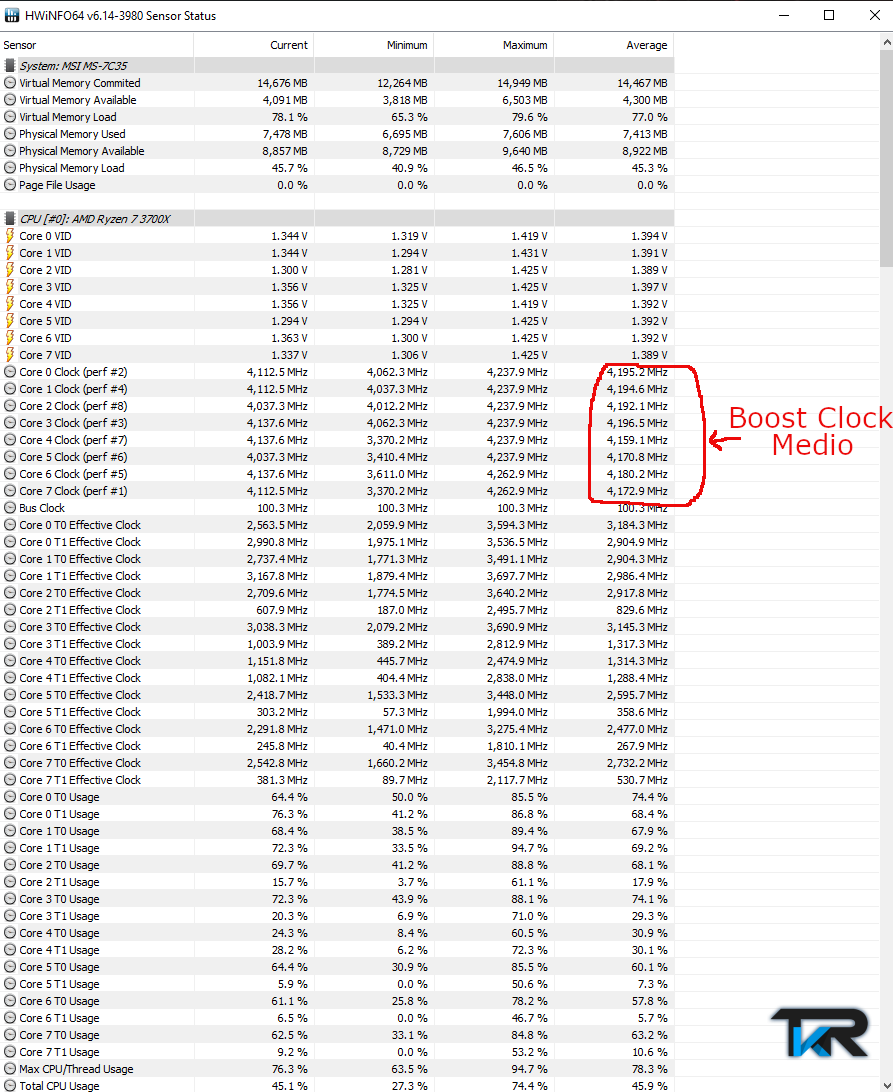Click Core 4 Clock minimum value 3,370.2 MHz

pos(397,440)
